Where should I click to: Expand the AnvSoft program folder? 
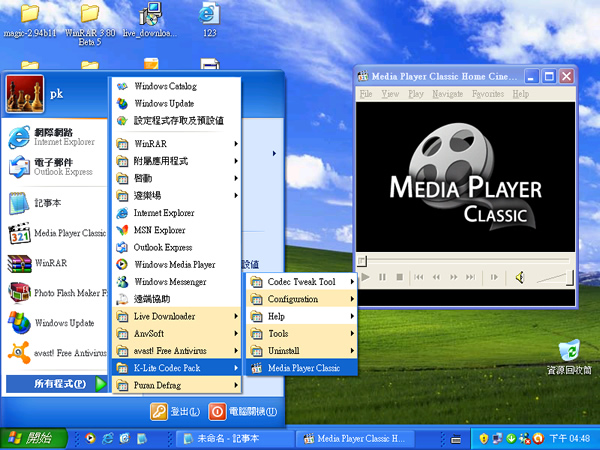coord(177,333)
